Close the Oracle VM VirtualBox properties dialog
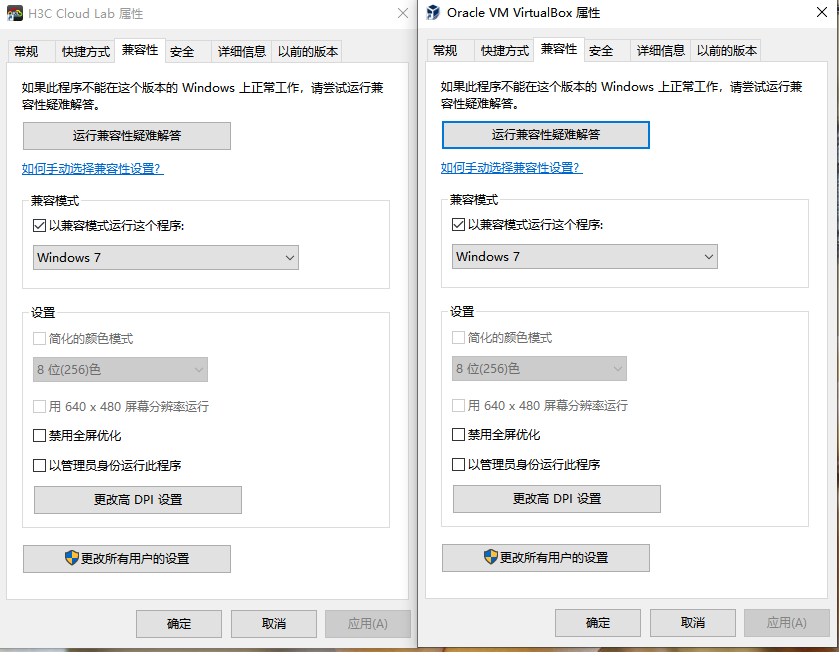839x652 pixels. [820, 13]
